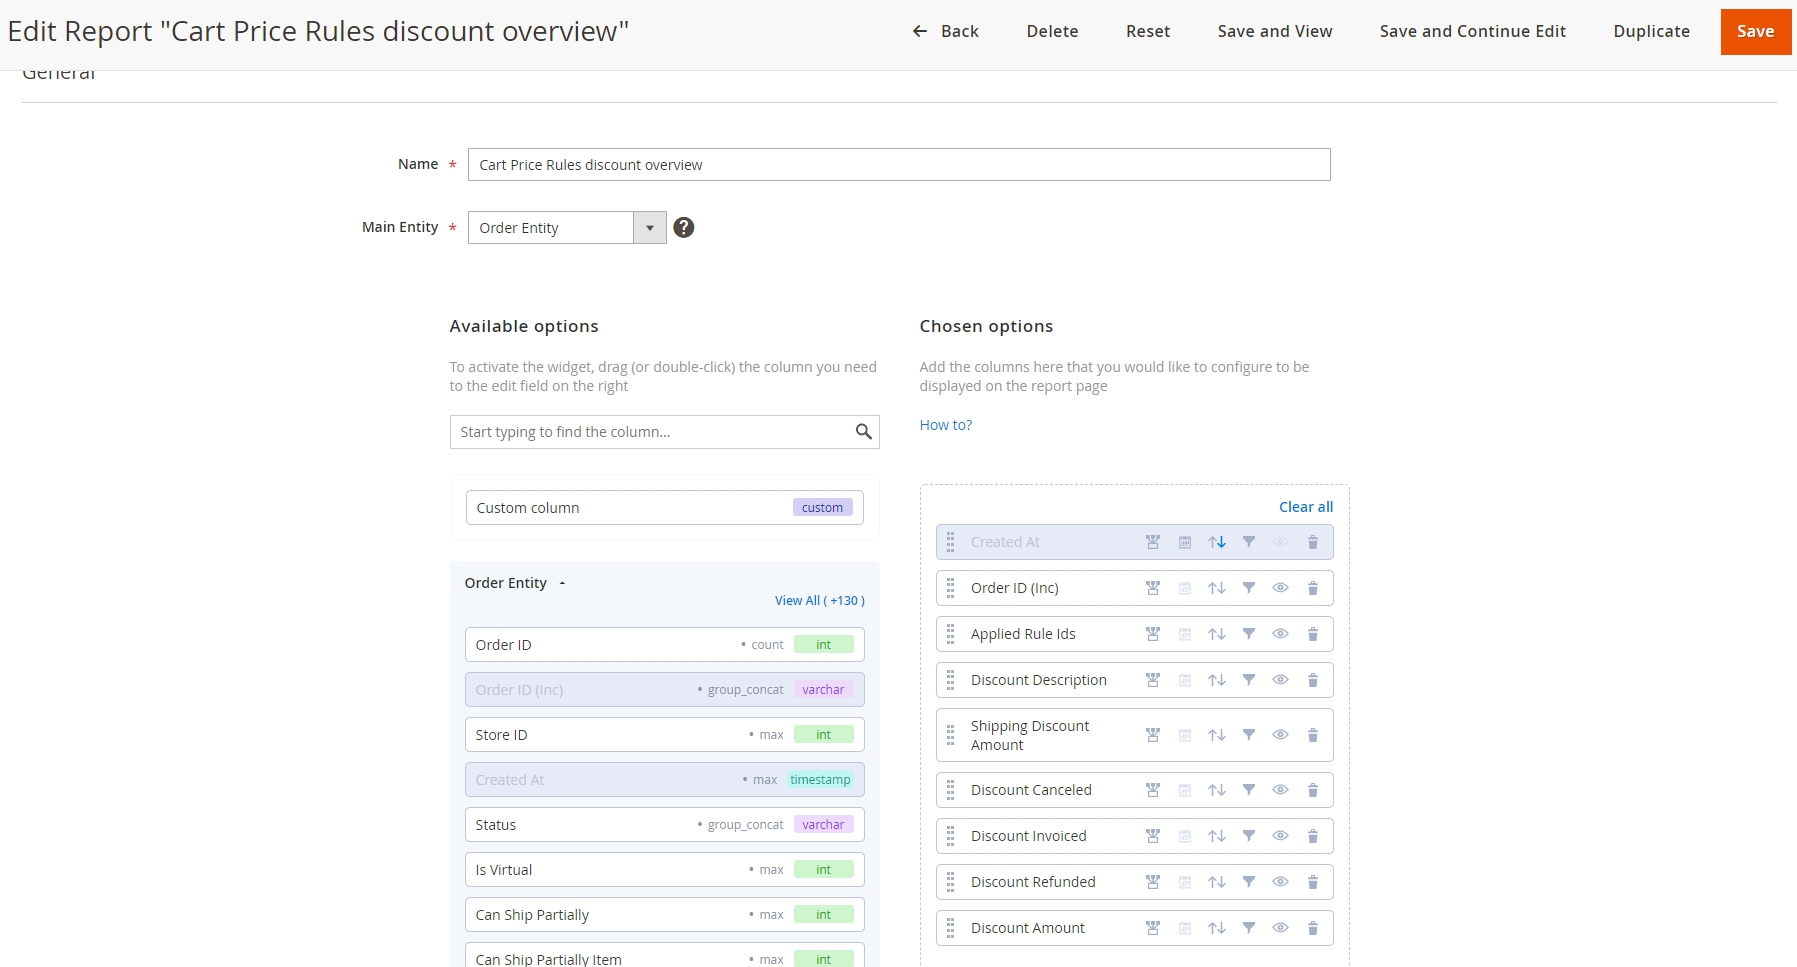The image size is (1797, 967).
Task: Click the Discount Amount chosen label
Action: coord(1027,928)
